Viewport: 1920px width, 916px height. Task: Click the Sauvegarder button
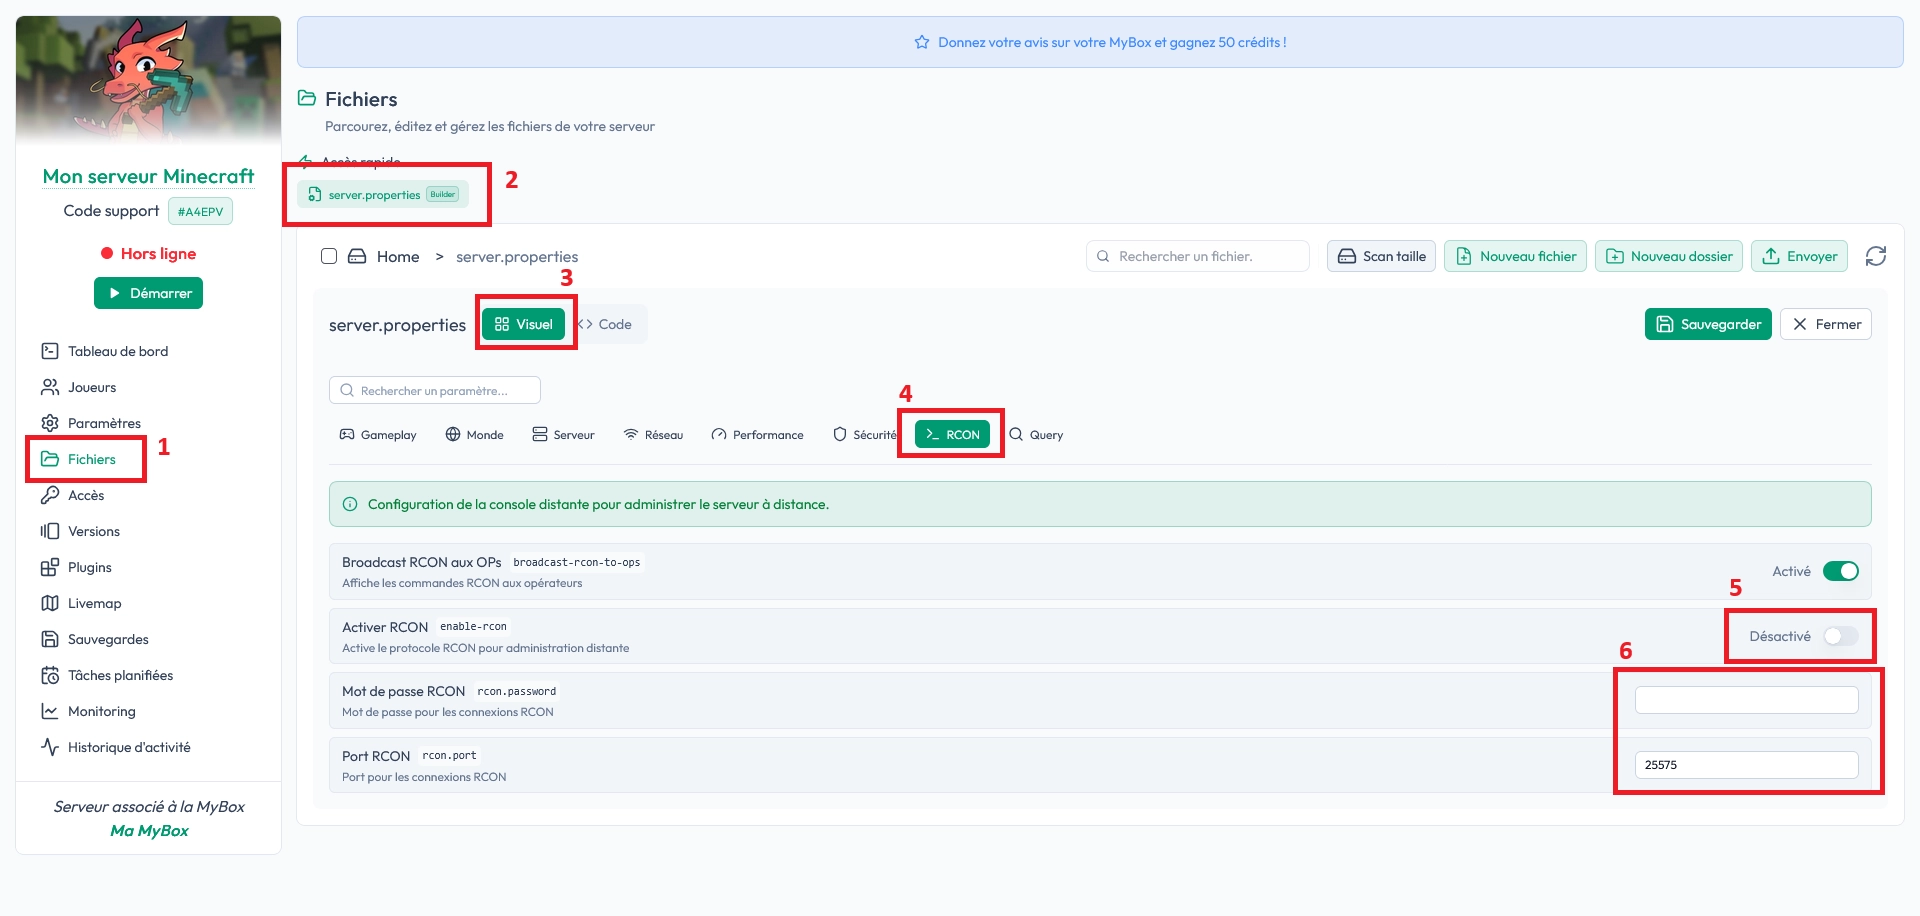point(1707,324)
